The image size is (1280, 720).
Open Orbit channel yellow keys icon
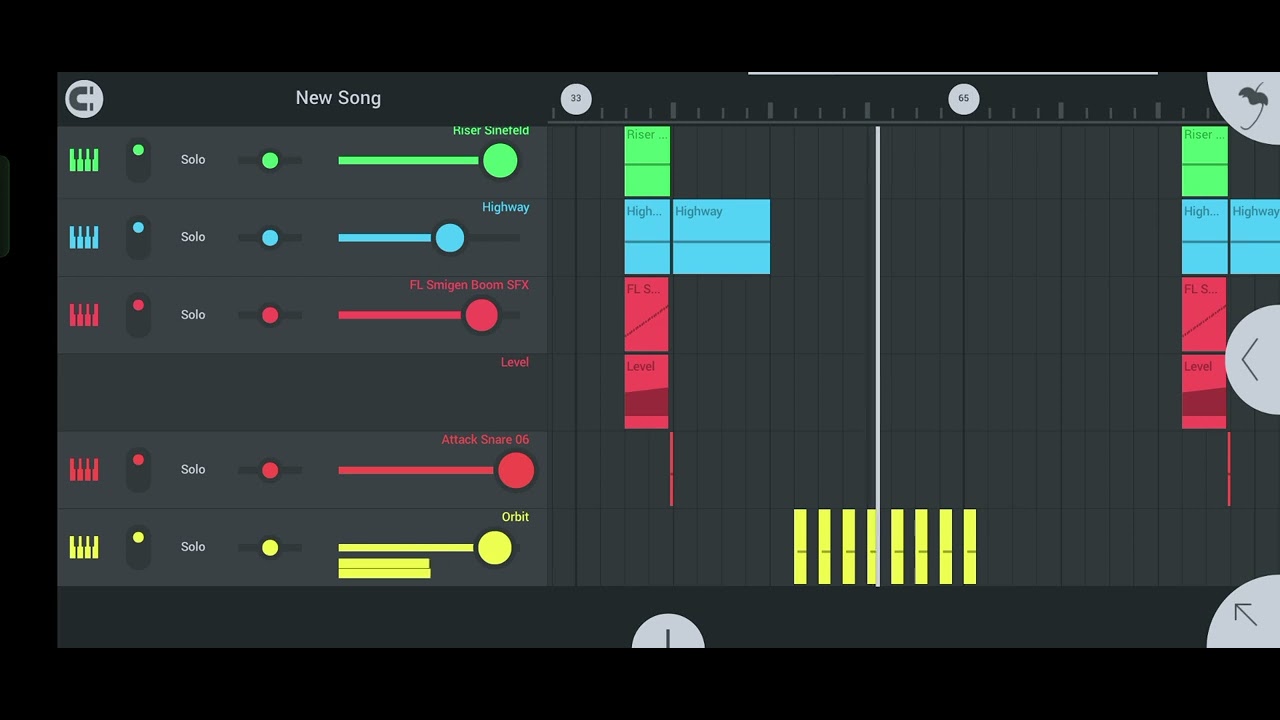point(84,547)
